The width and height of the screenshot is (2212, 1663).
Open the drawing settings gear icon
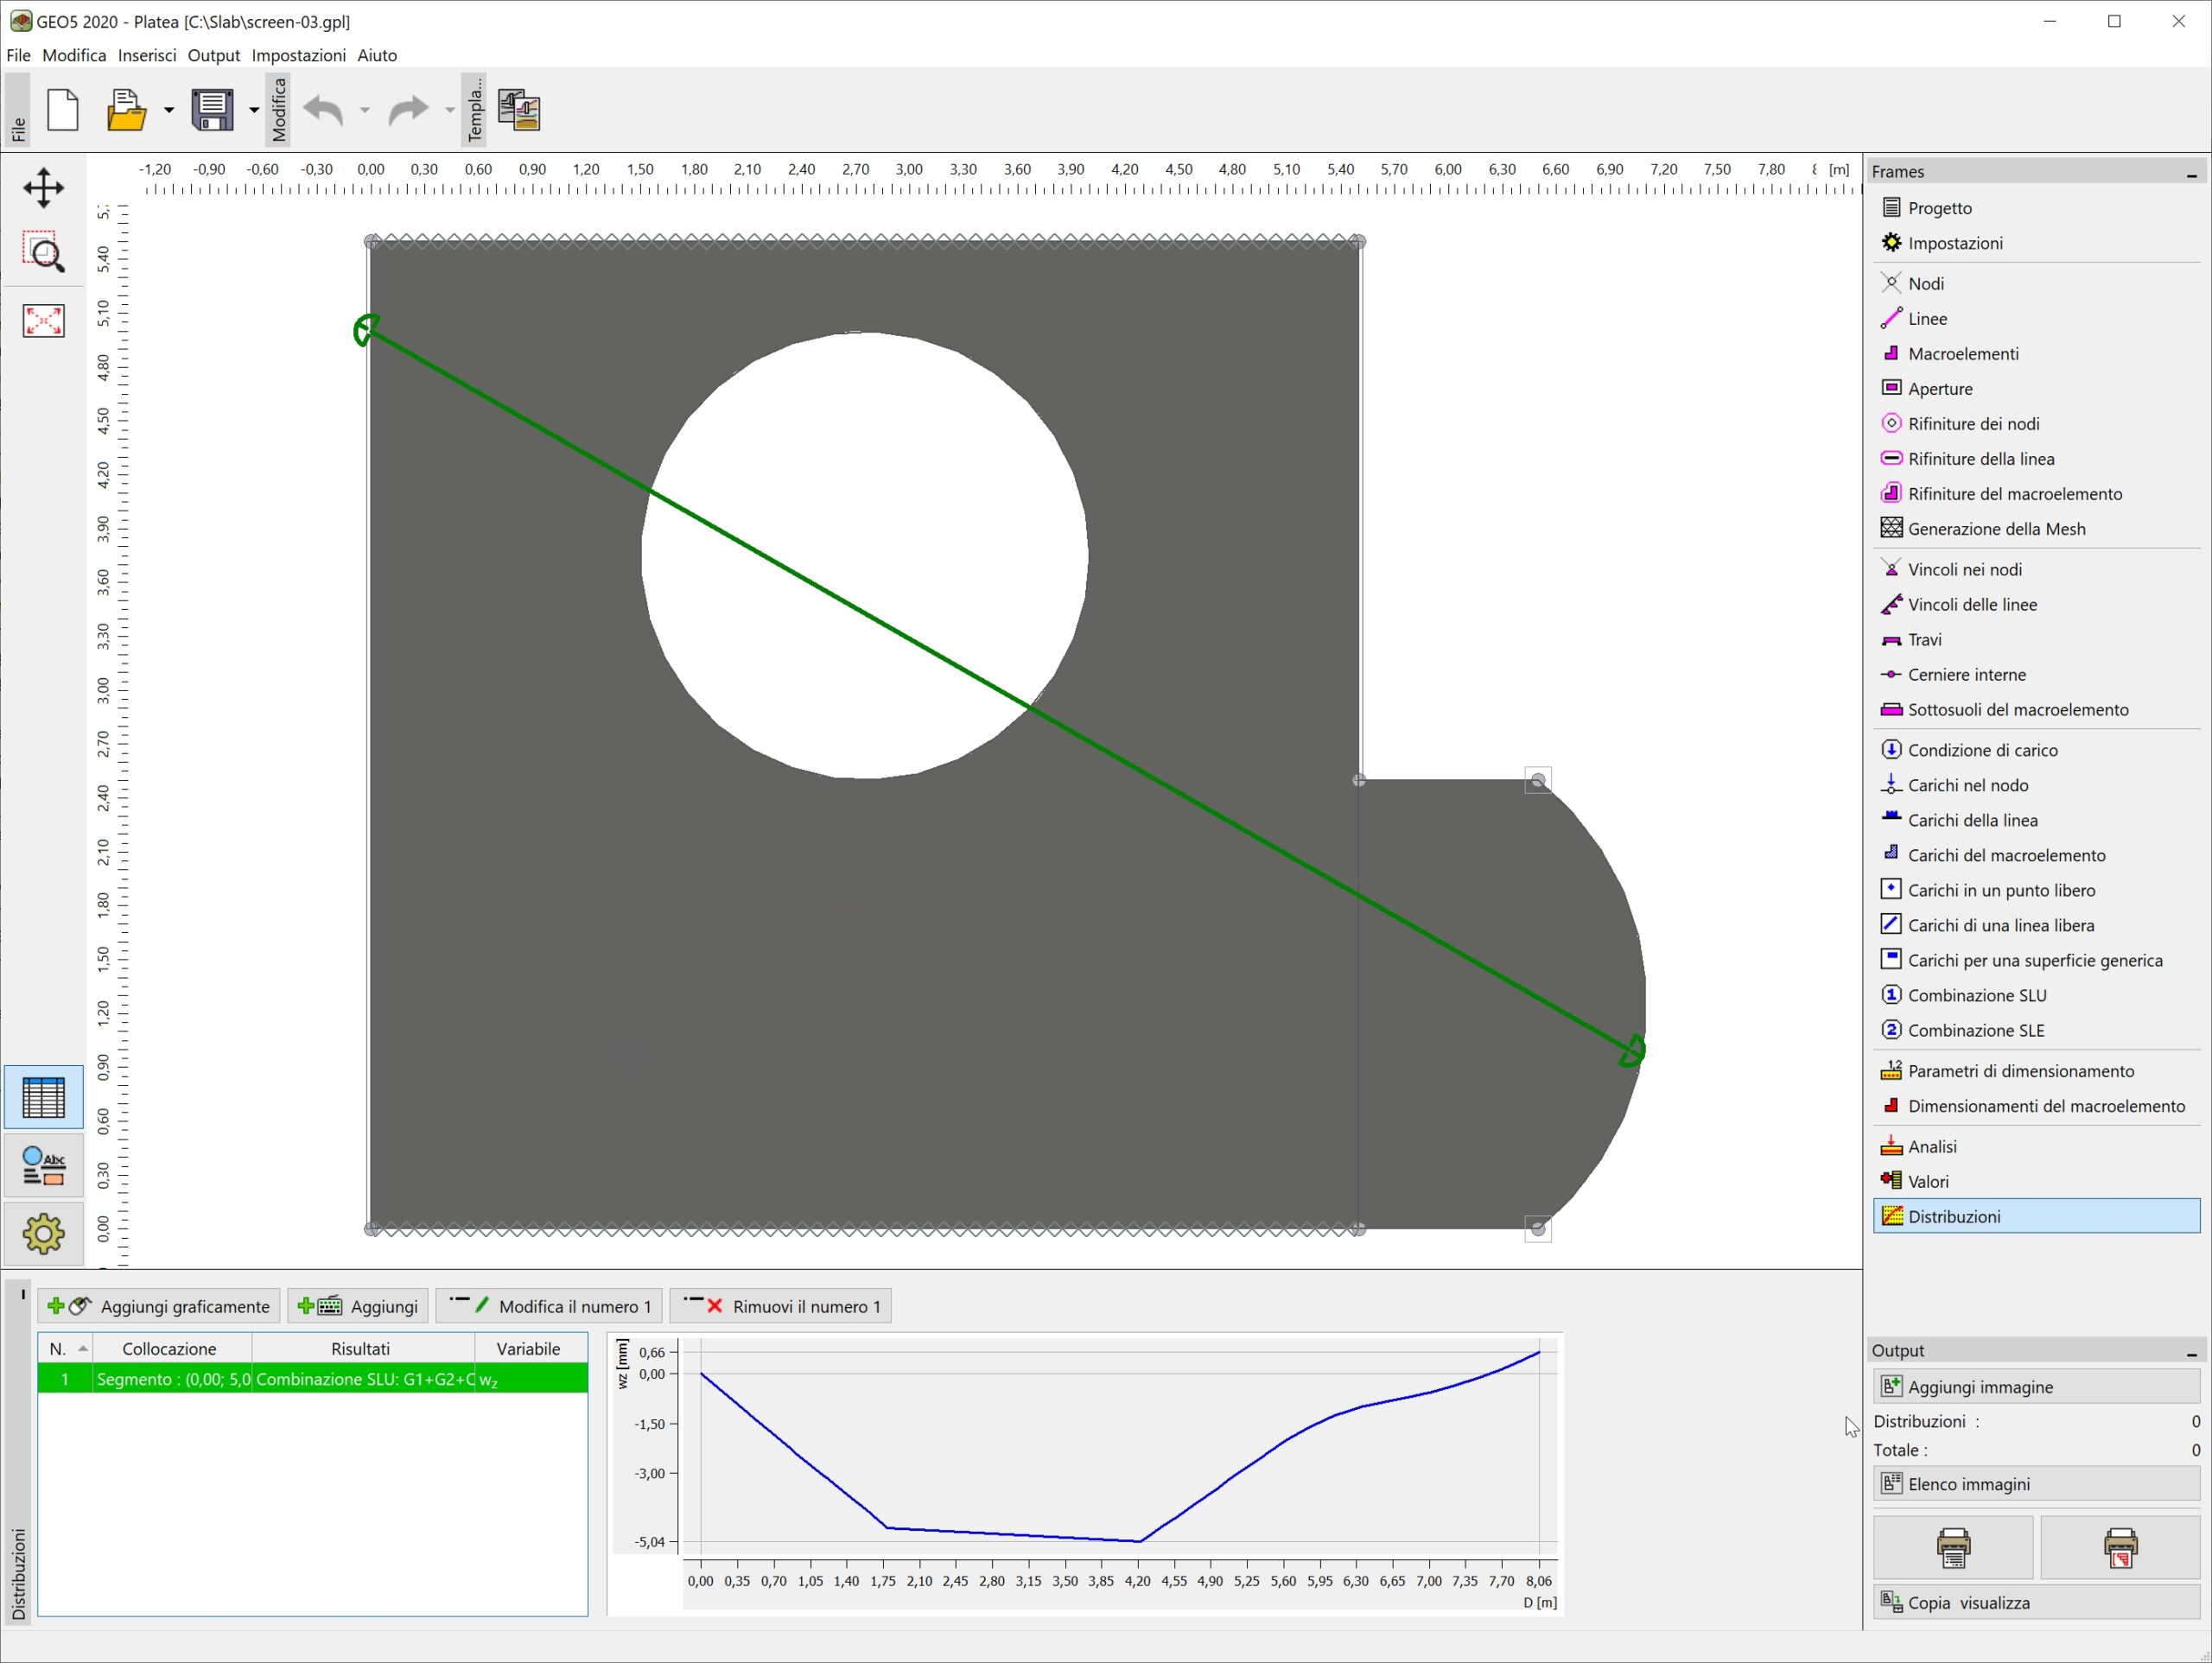tap(43, 1233)
